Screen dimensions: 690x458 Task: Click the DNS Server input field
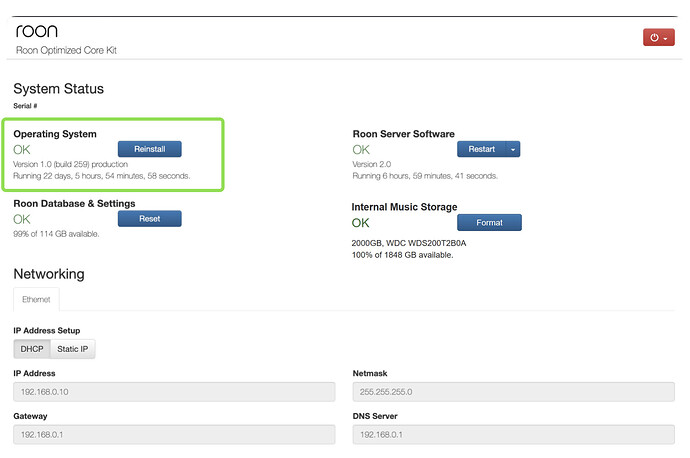pyautogui.click(x=513, y=434)
